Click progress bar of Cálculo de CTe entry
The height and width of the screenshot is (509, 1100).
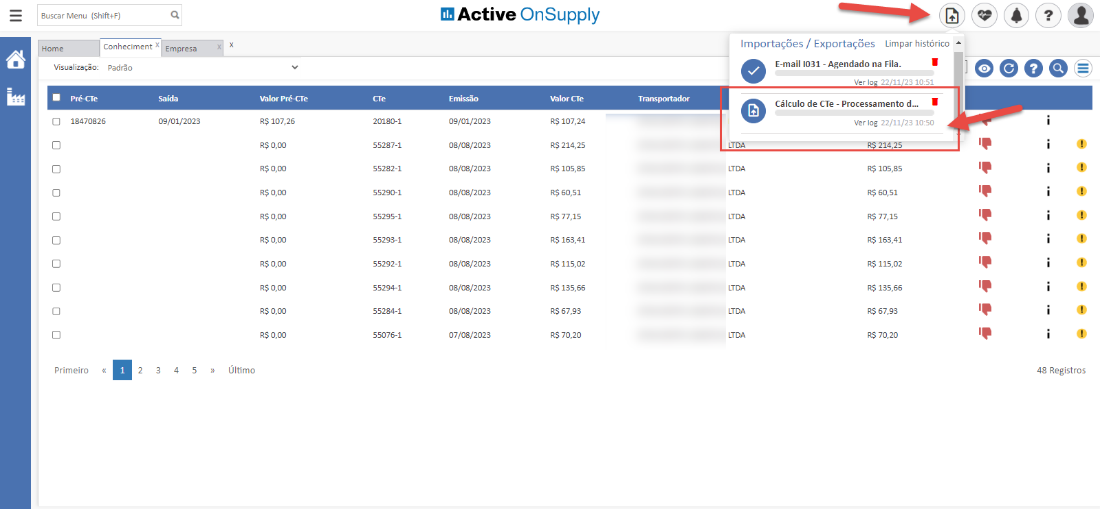(854, 112)
